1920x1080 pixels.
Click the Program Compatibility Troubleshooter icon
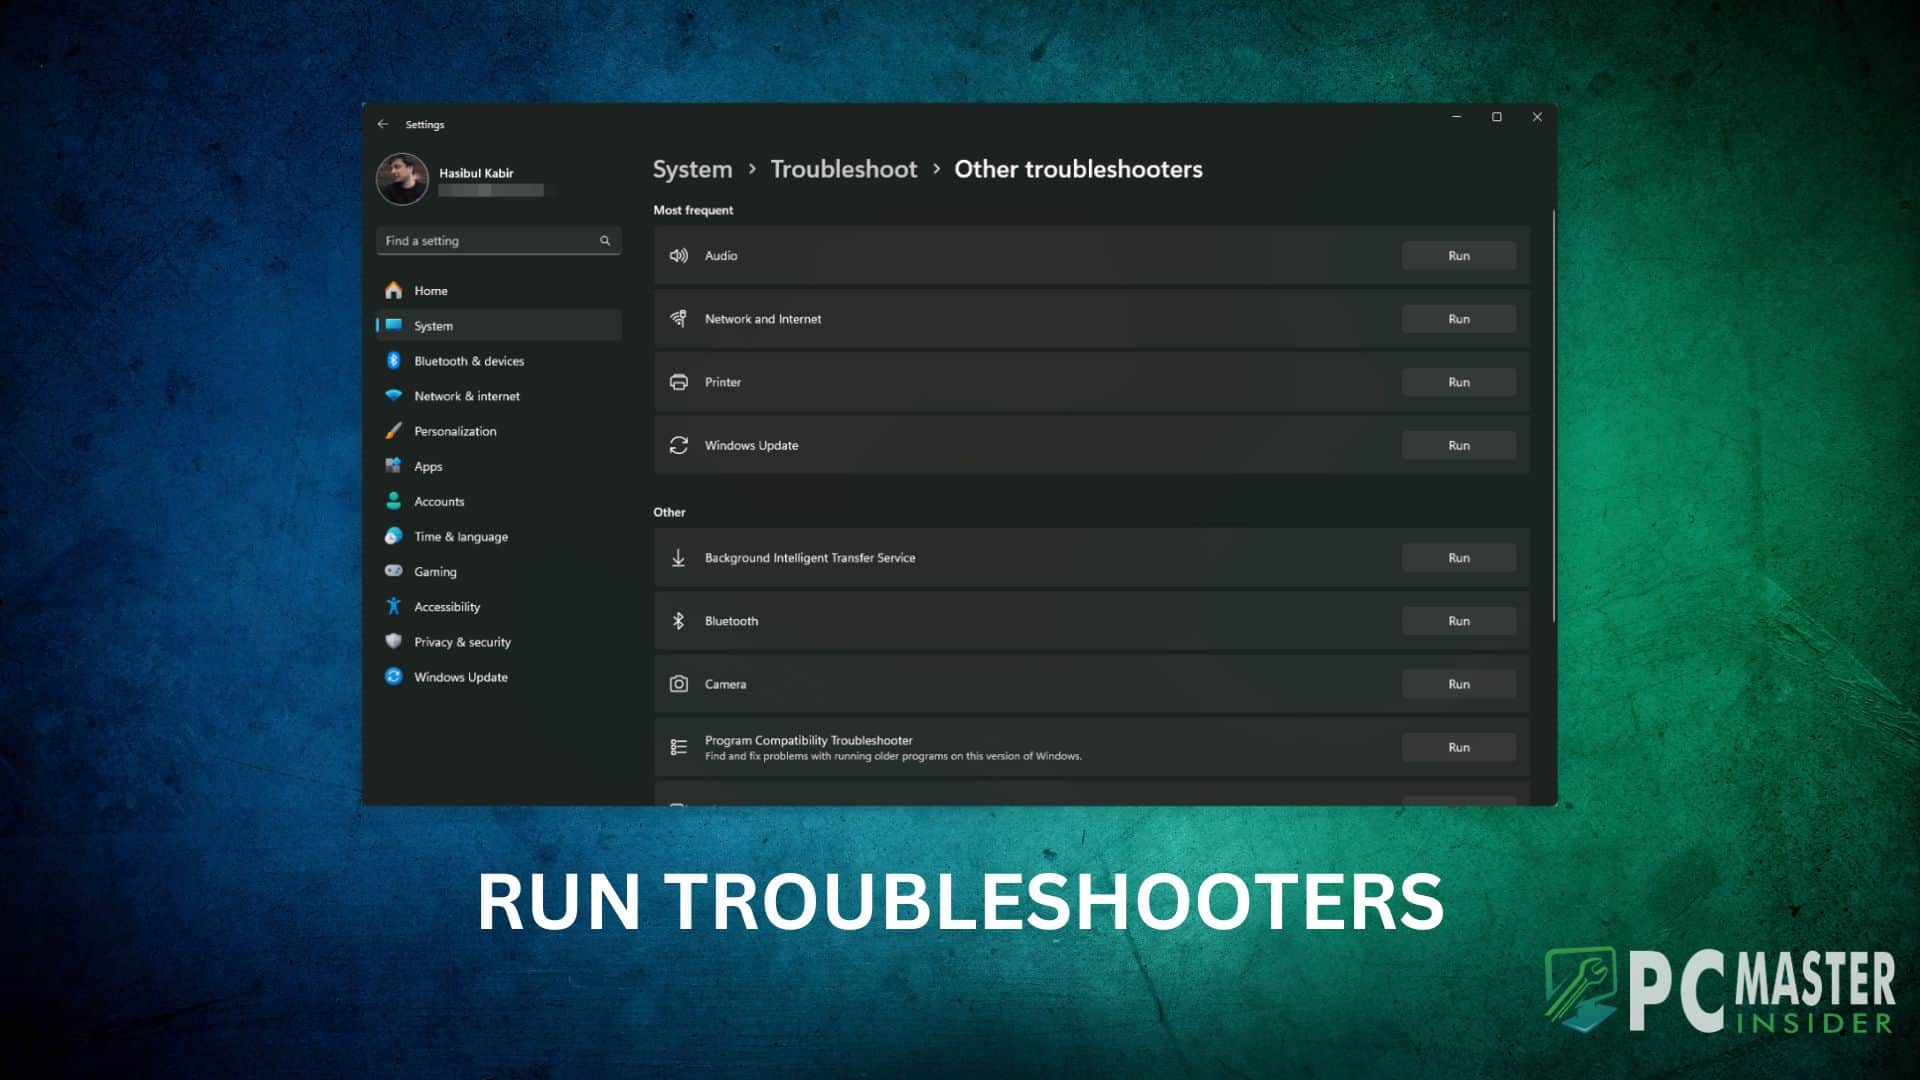coord(679,746)
